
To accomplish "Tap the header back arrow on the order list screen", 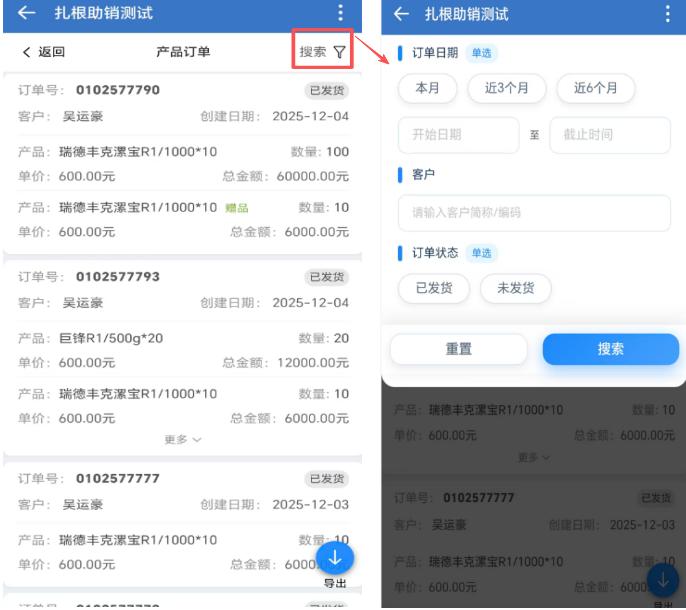I will point(27,13).
